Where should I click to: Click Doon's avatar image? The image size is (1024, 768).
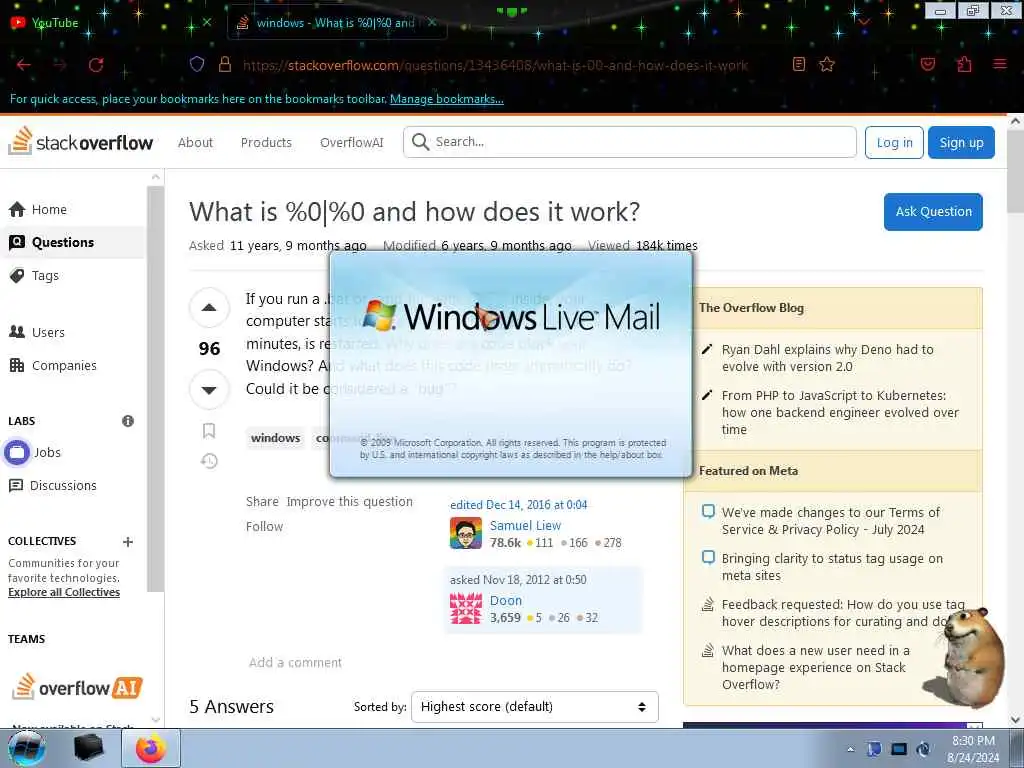click(466, 608)
